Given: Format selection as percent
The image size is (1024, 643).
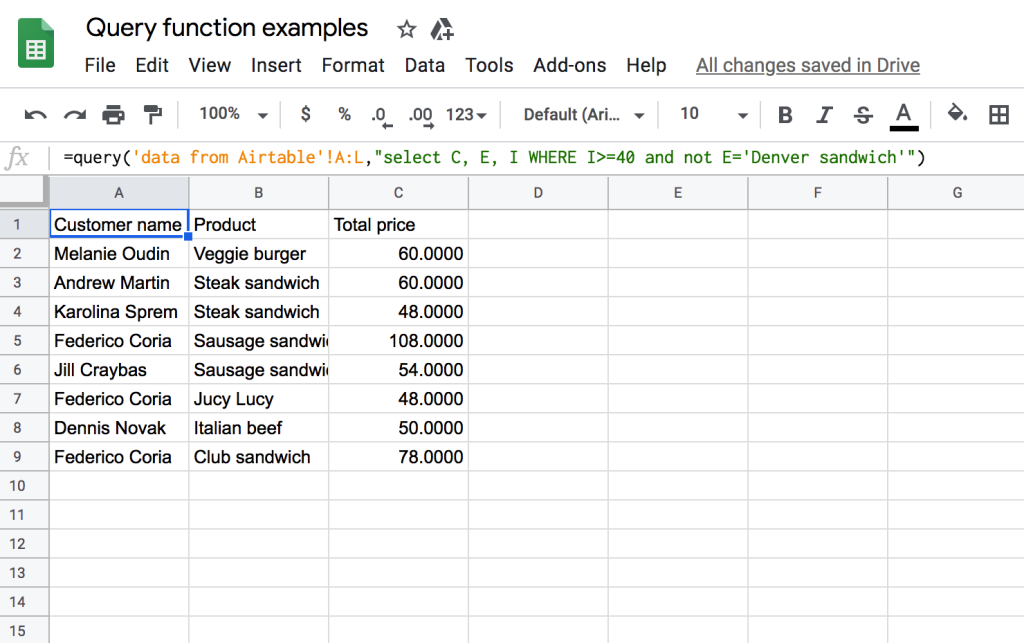Looking at the screenshot, I should [343, 114].
